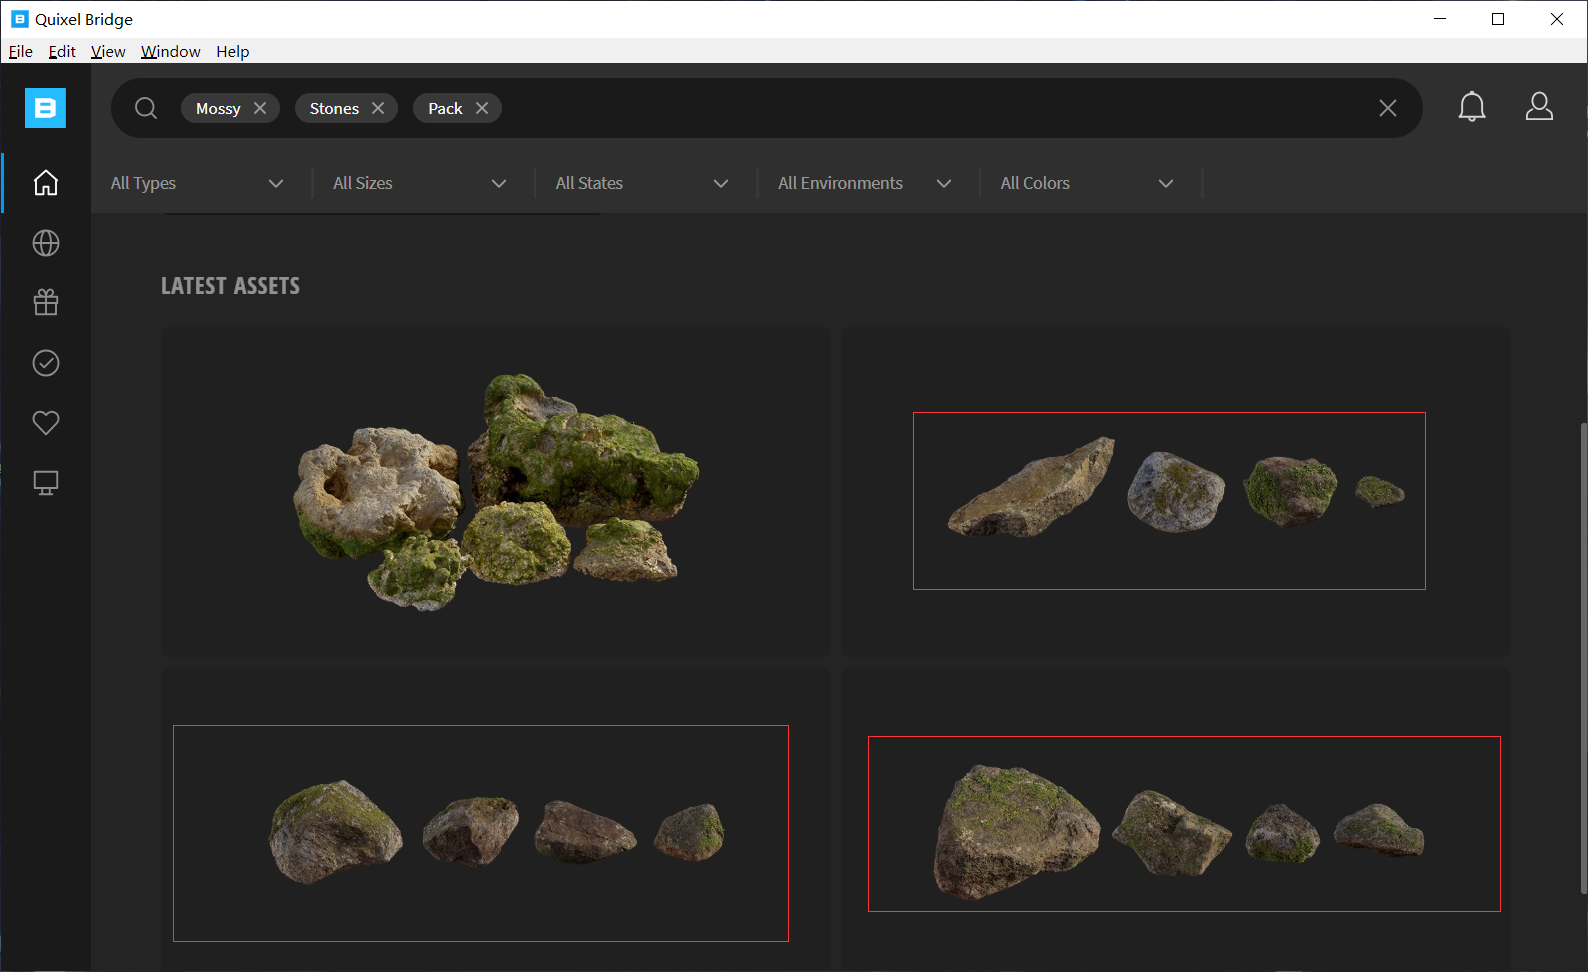Open the Window menu

point(171,52)
